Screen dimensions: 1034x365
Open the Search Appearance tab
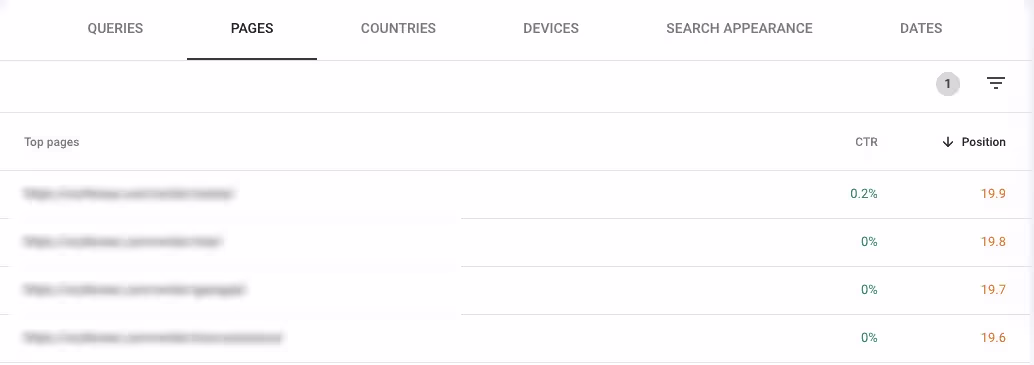(x=739, y=29)
